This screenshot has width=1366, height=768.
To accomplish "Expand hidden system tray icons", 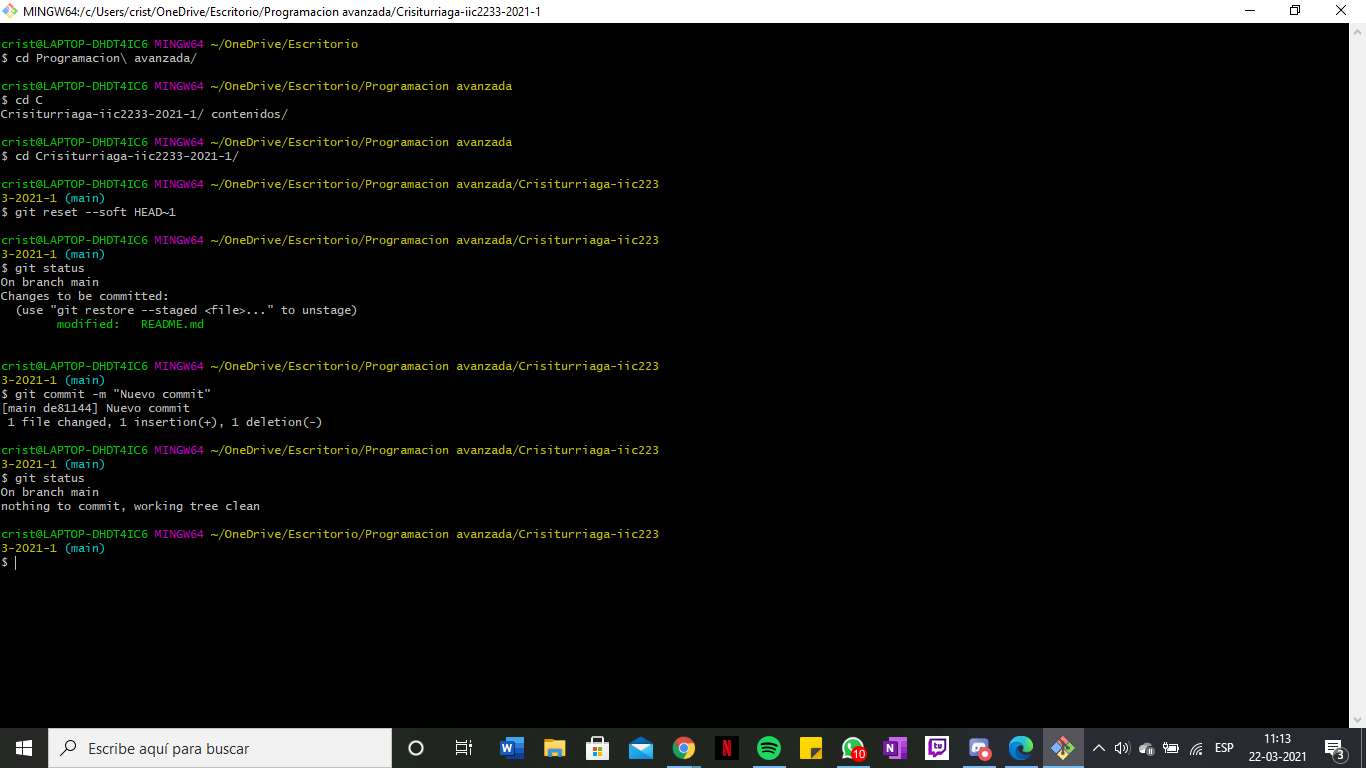I will point(1099,747).
